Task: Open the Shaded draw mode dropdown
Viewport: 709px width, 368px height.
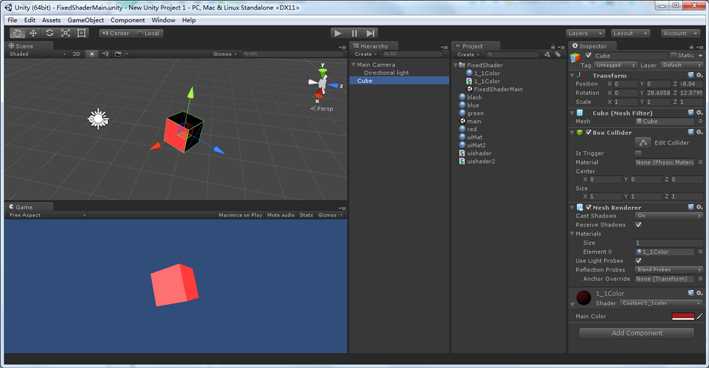Action: (38, 54)
